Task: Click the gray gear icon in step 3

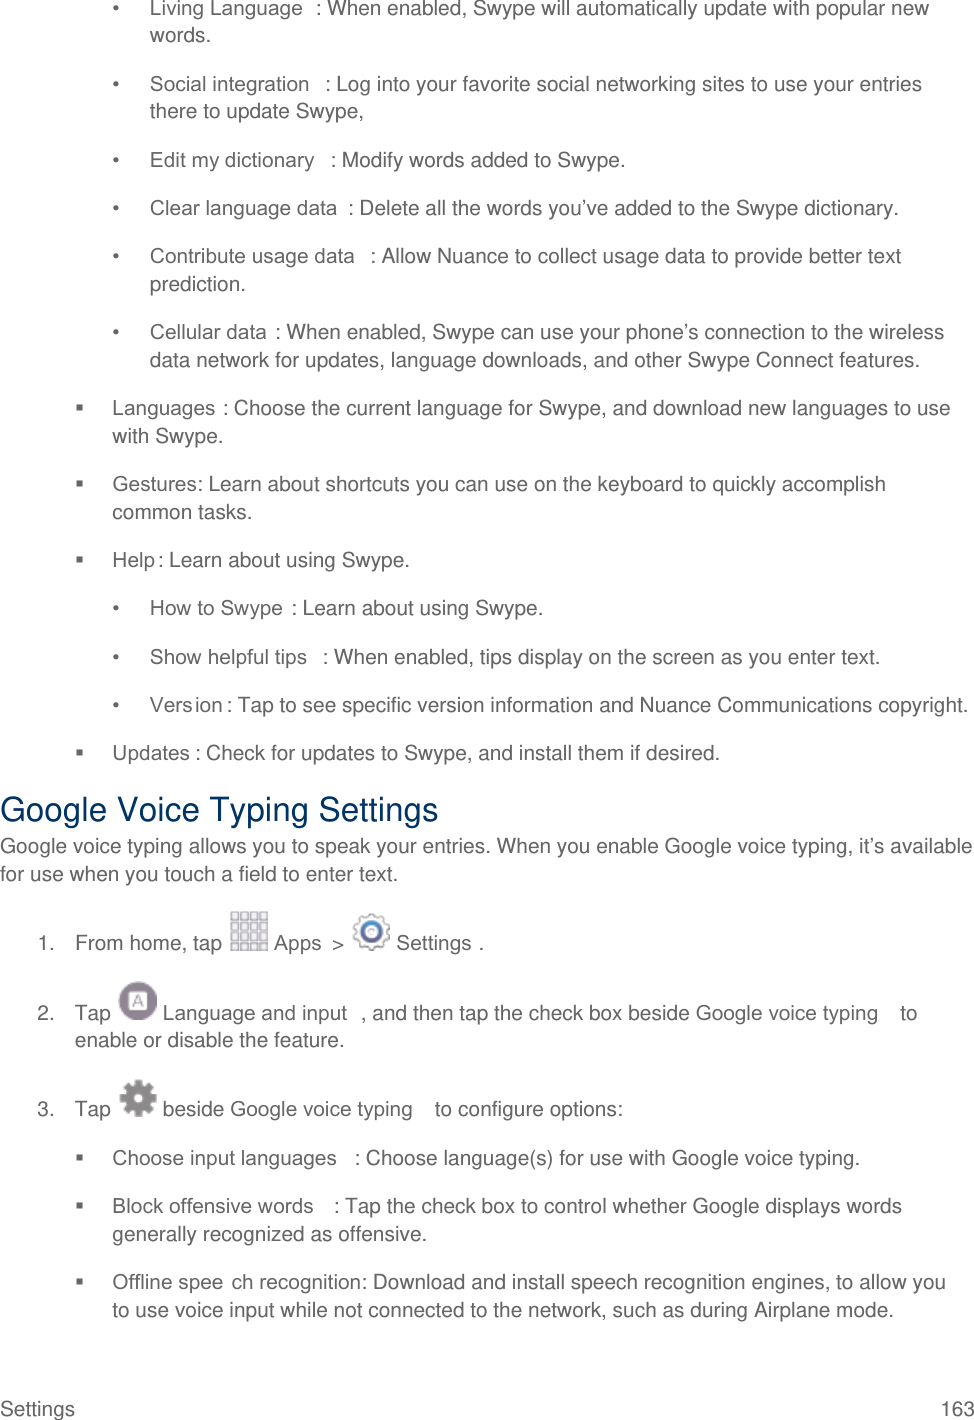Action: pyautogui.click(x=138, y=1098)
